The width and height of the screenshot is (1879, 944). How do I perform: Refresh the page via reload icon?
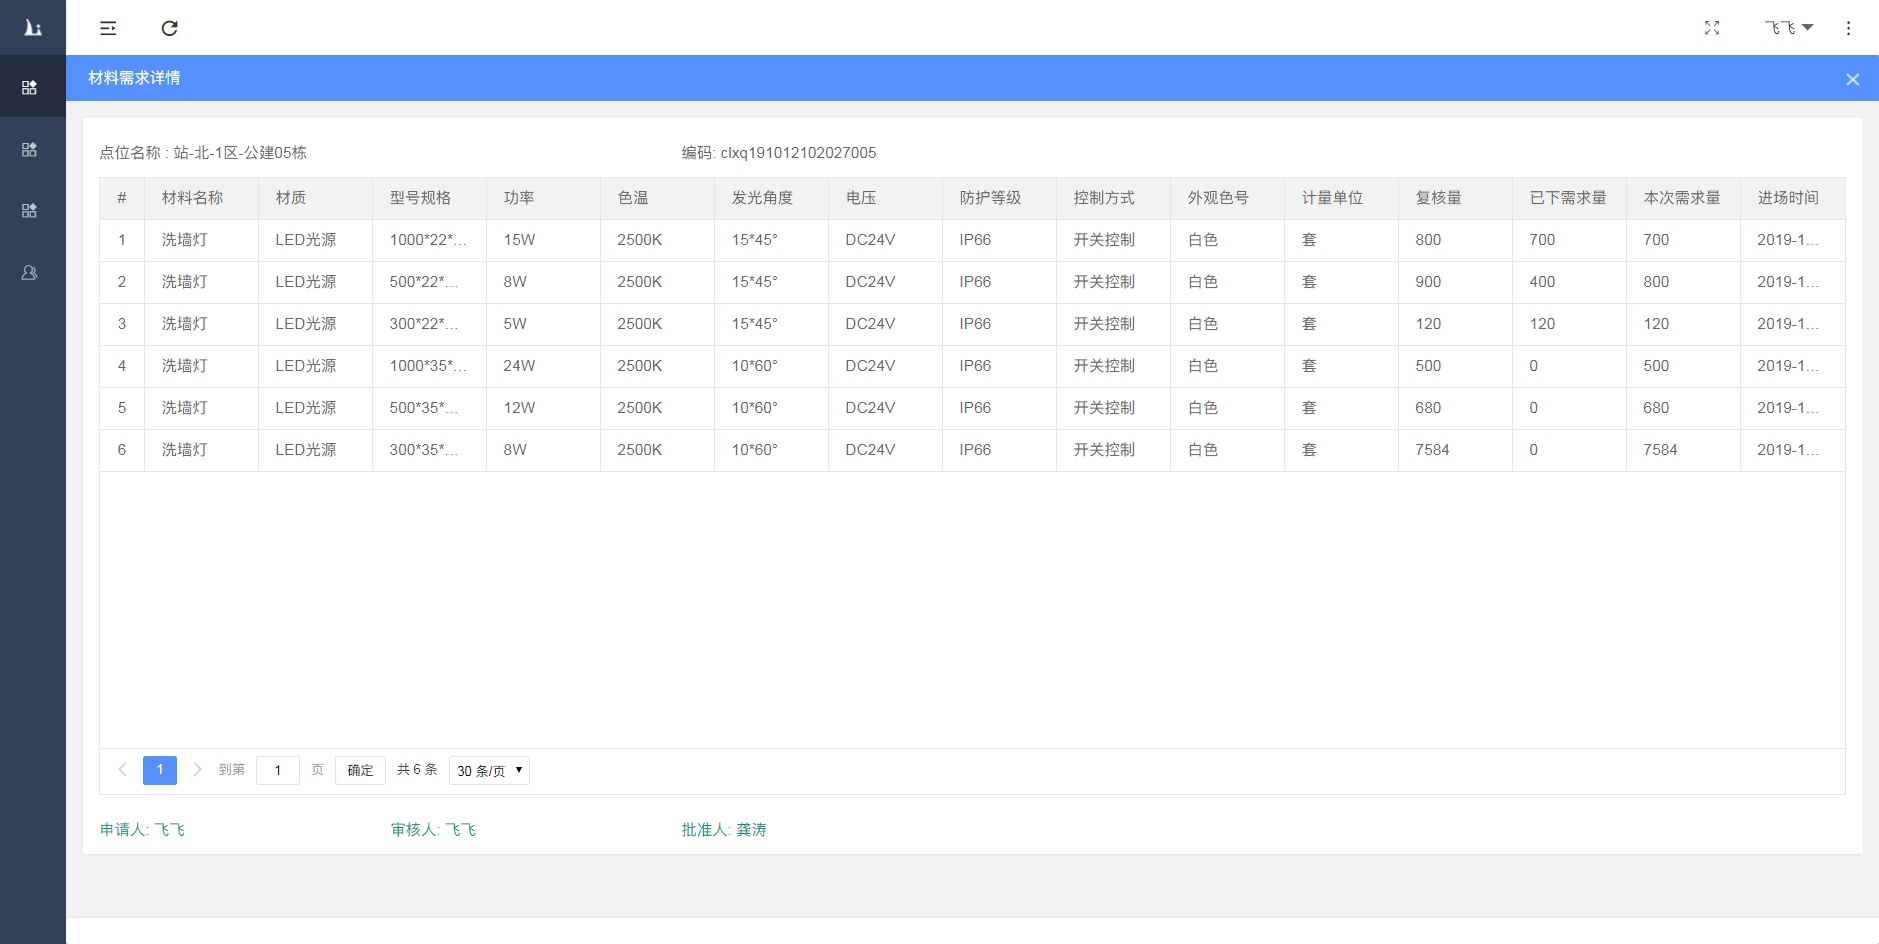[x=170, y=28]
